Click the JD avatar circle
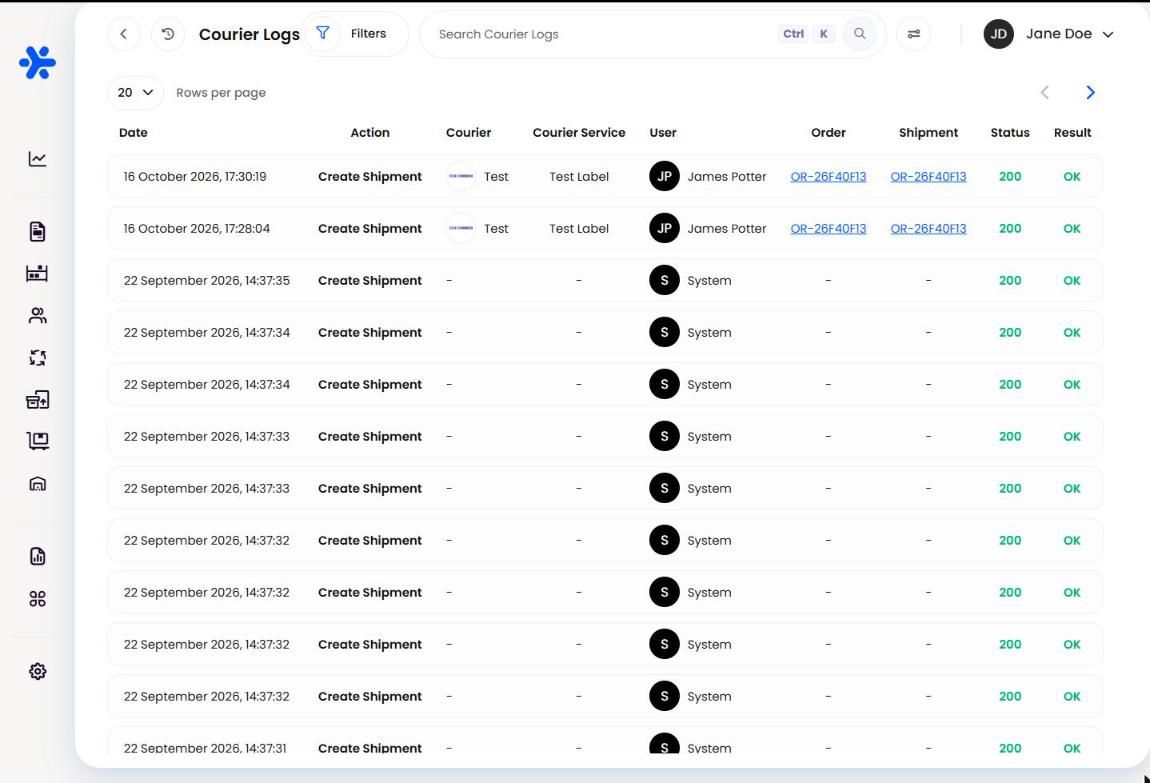Screen dimensions: 1150x783 [998, 34]
